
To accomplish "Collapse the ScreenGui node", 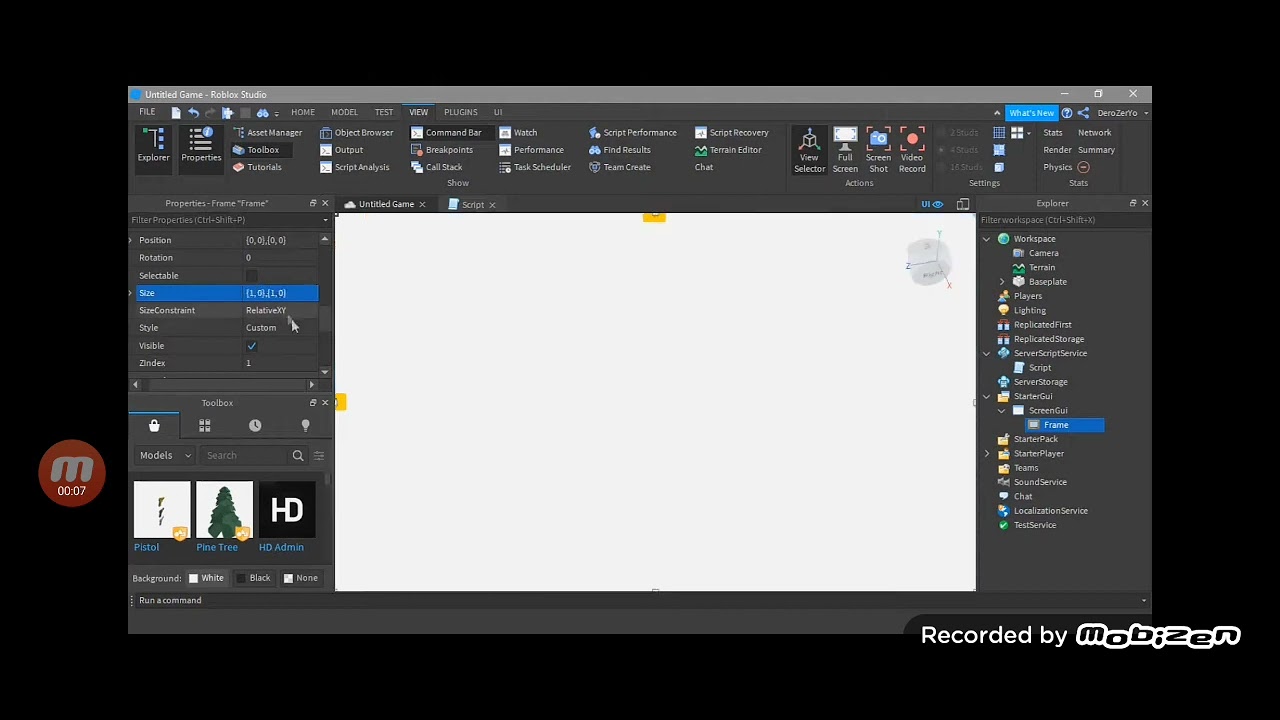I will point(1002,411).
